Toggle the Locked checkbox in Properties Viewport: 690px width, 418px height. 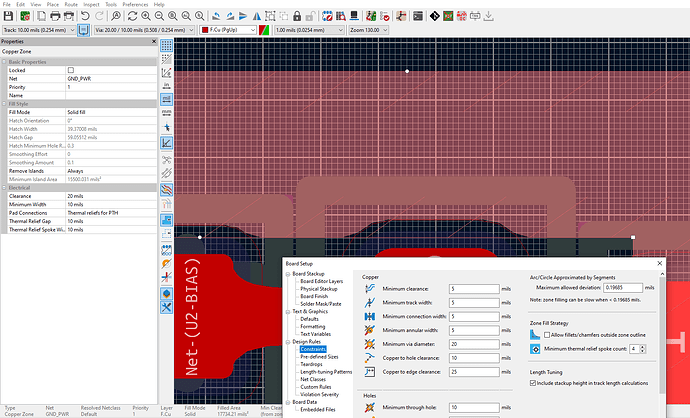tap(71, 70)
